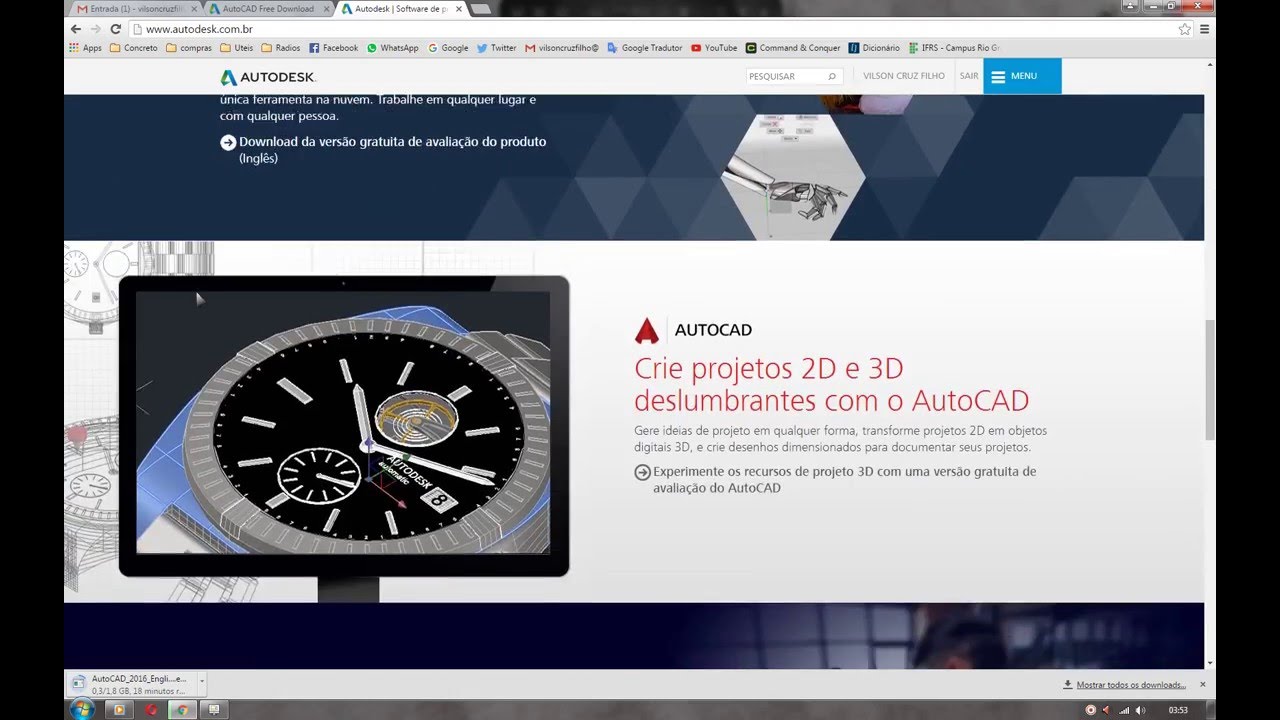Close the downloads bar

tap(1203, 685)
